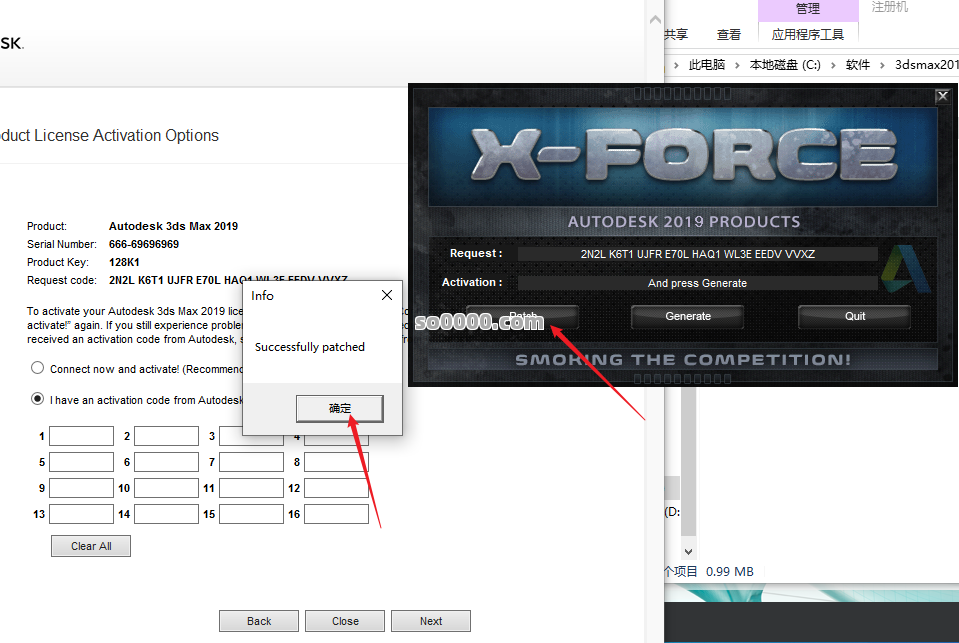Viewport: 959px width, 643px height.
Task: Close the X-Force window with the X icon
Action: click(942, 96)
